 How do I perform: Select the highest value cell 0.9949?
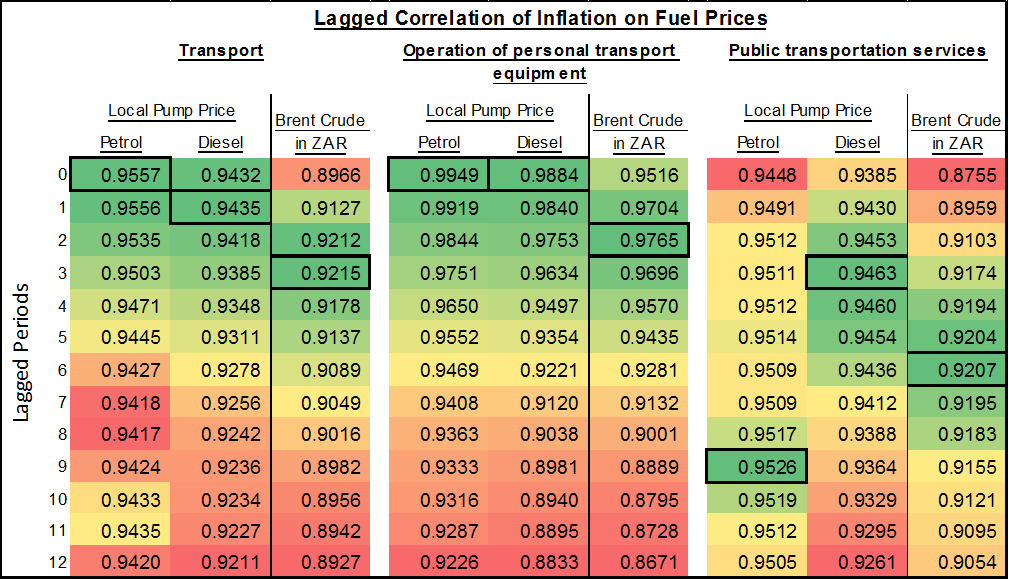438,175
